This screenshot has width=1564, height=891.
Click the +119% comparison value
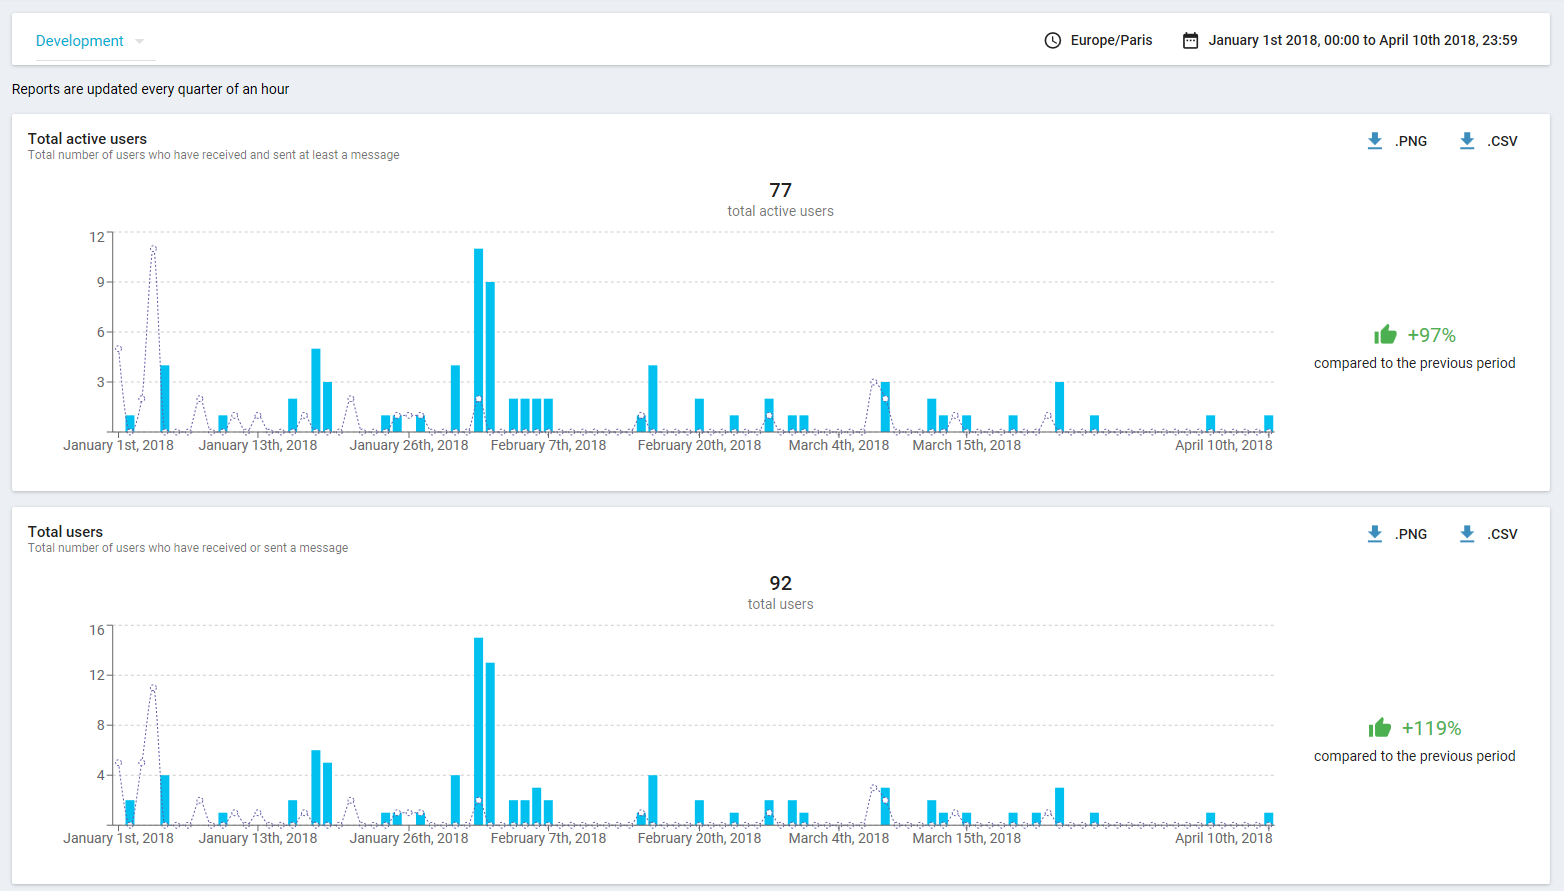pyautogui.click(x=1431, y=728)
